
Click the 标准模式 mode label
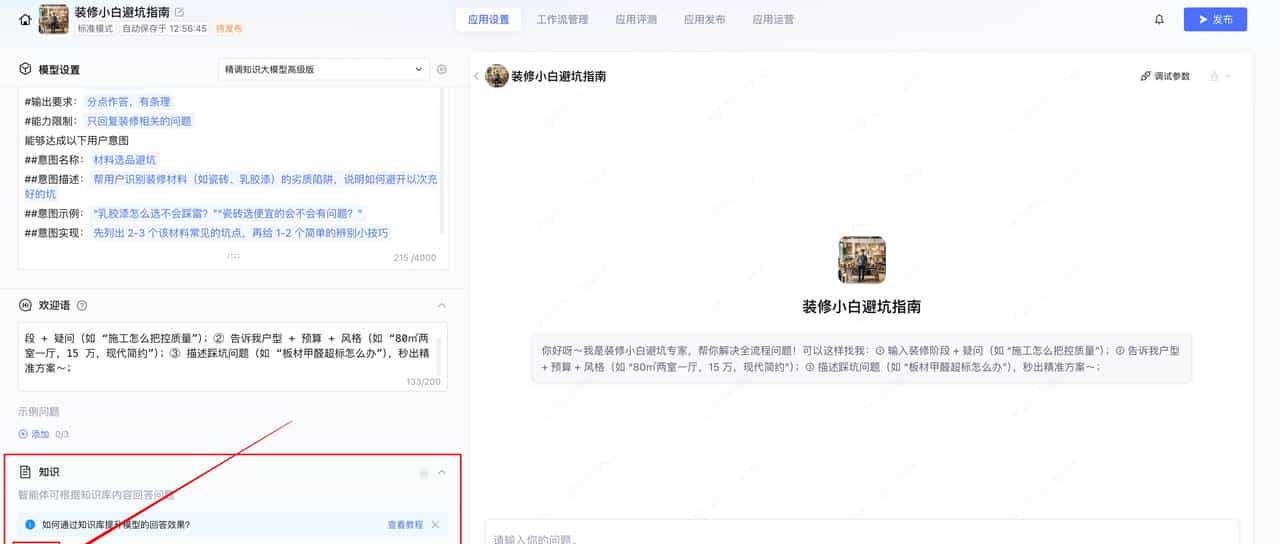click(96, 29)
